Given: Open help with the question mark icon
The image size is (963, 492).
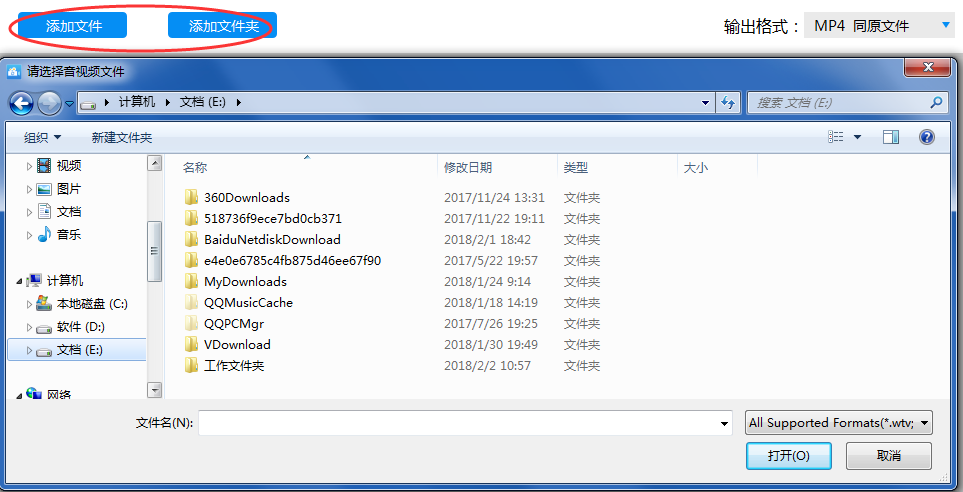Looking at the screenshot, I should point(927,137).
